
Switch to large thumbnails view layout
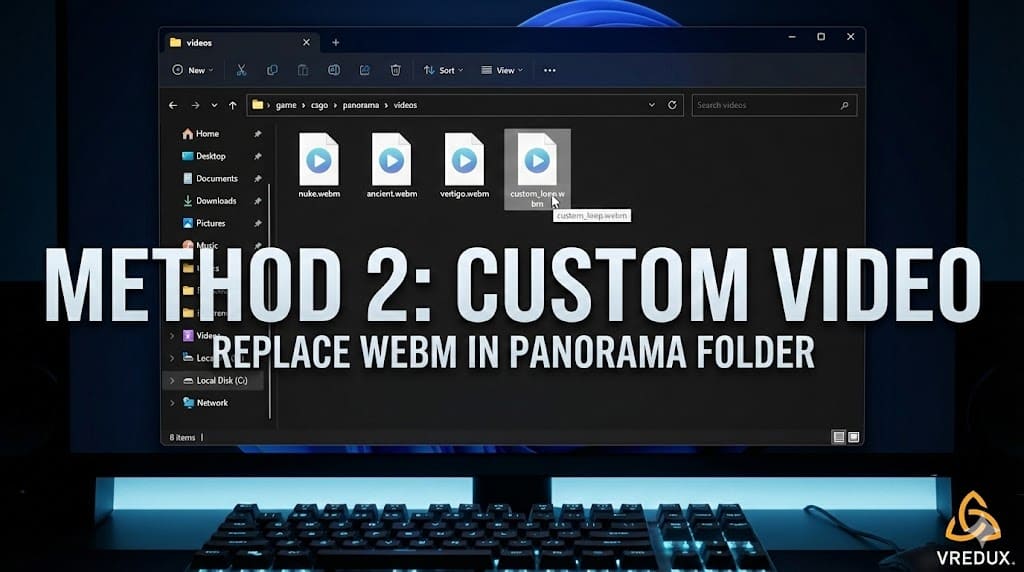854,437
